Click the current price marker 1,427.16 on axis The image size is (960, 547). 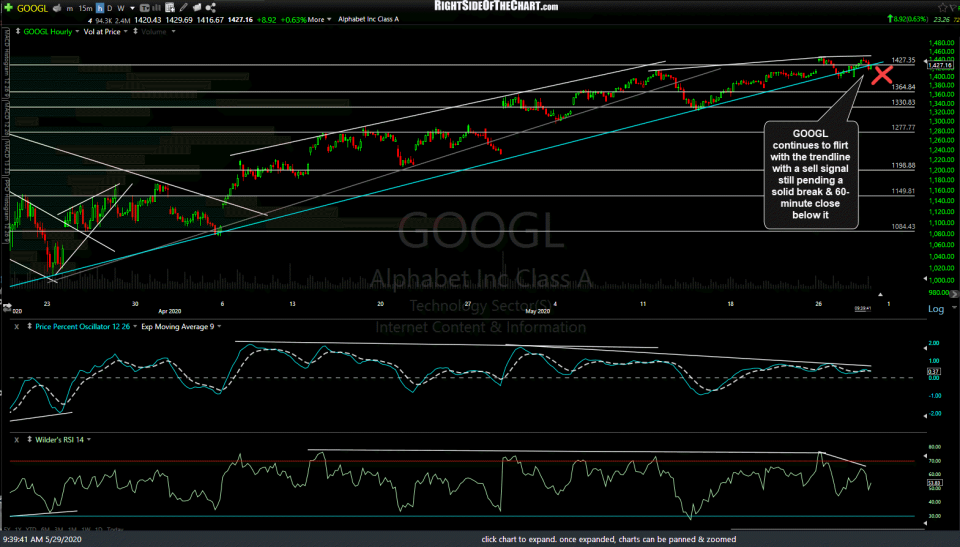point(940,65)
